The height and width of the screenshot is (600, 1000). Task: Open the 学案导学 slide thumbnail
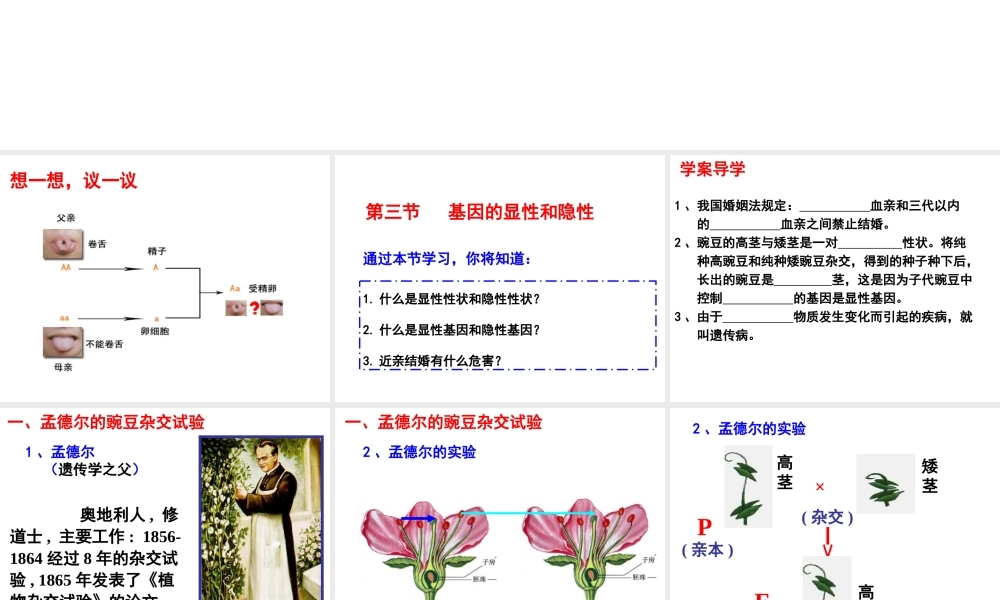coord(835,278)
